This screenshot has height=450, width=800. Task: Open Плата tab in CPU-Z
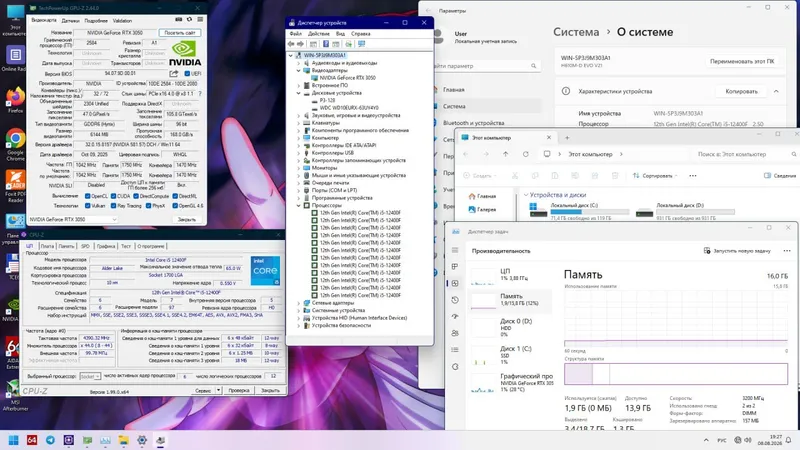pos(47,246)
